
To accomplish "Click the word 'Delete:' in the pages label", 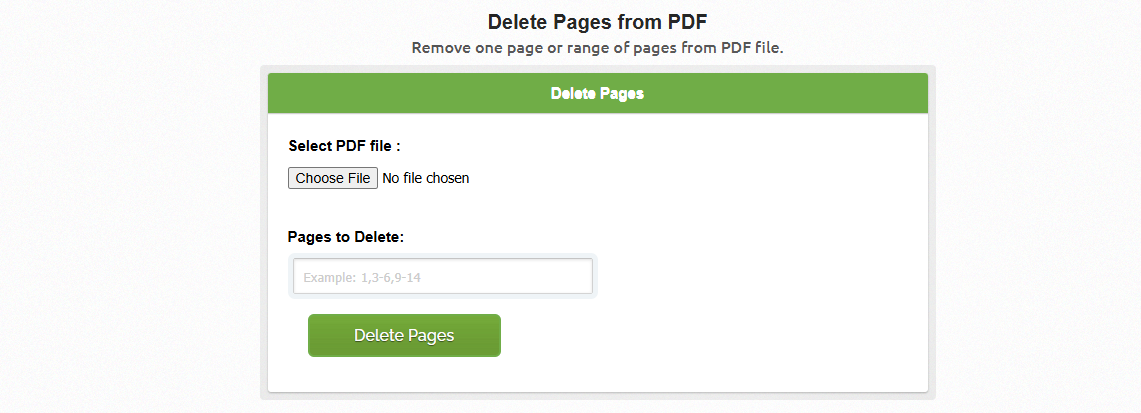I will (x=378, y=237).
